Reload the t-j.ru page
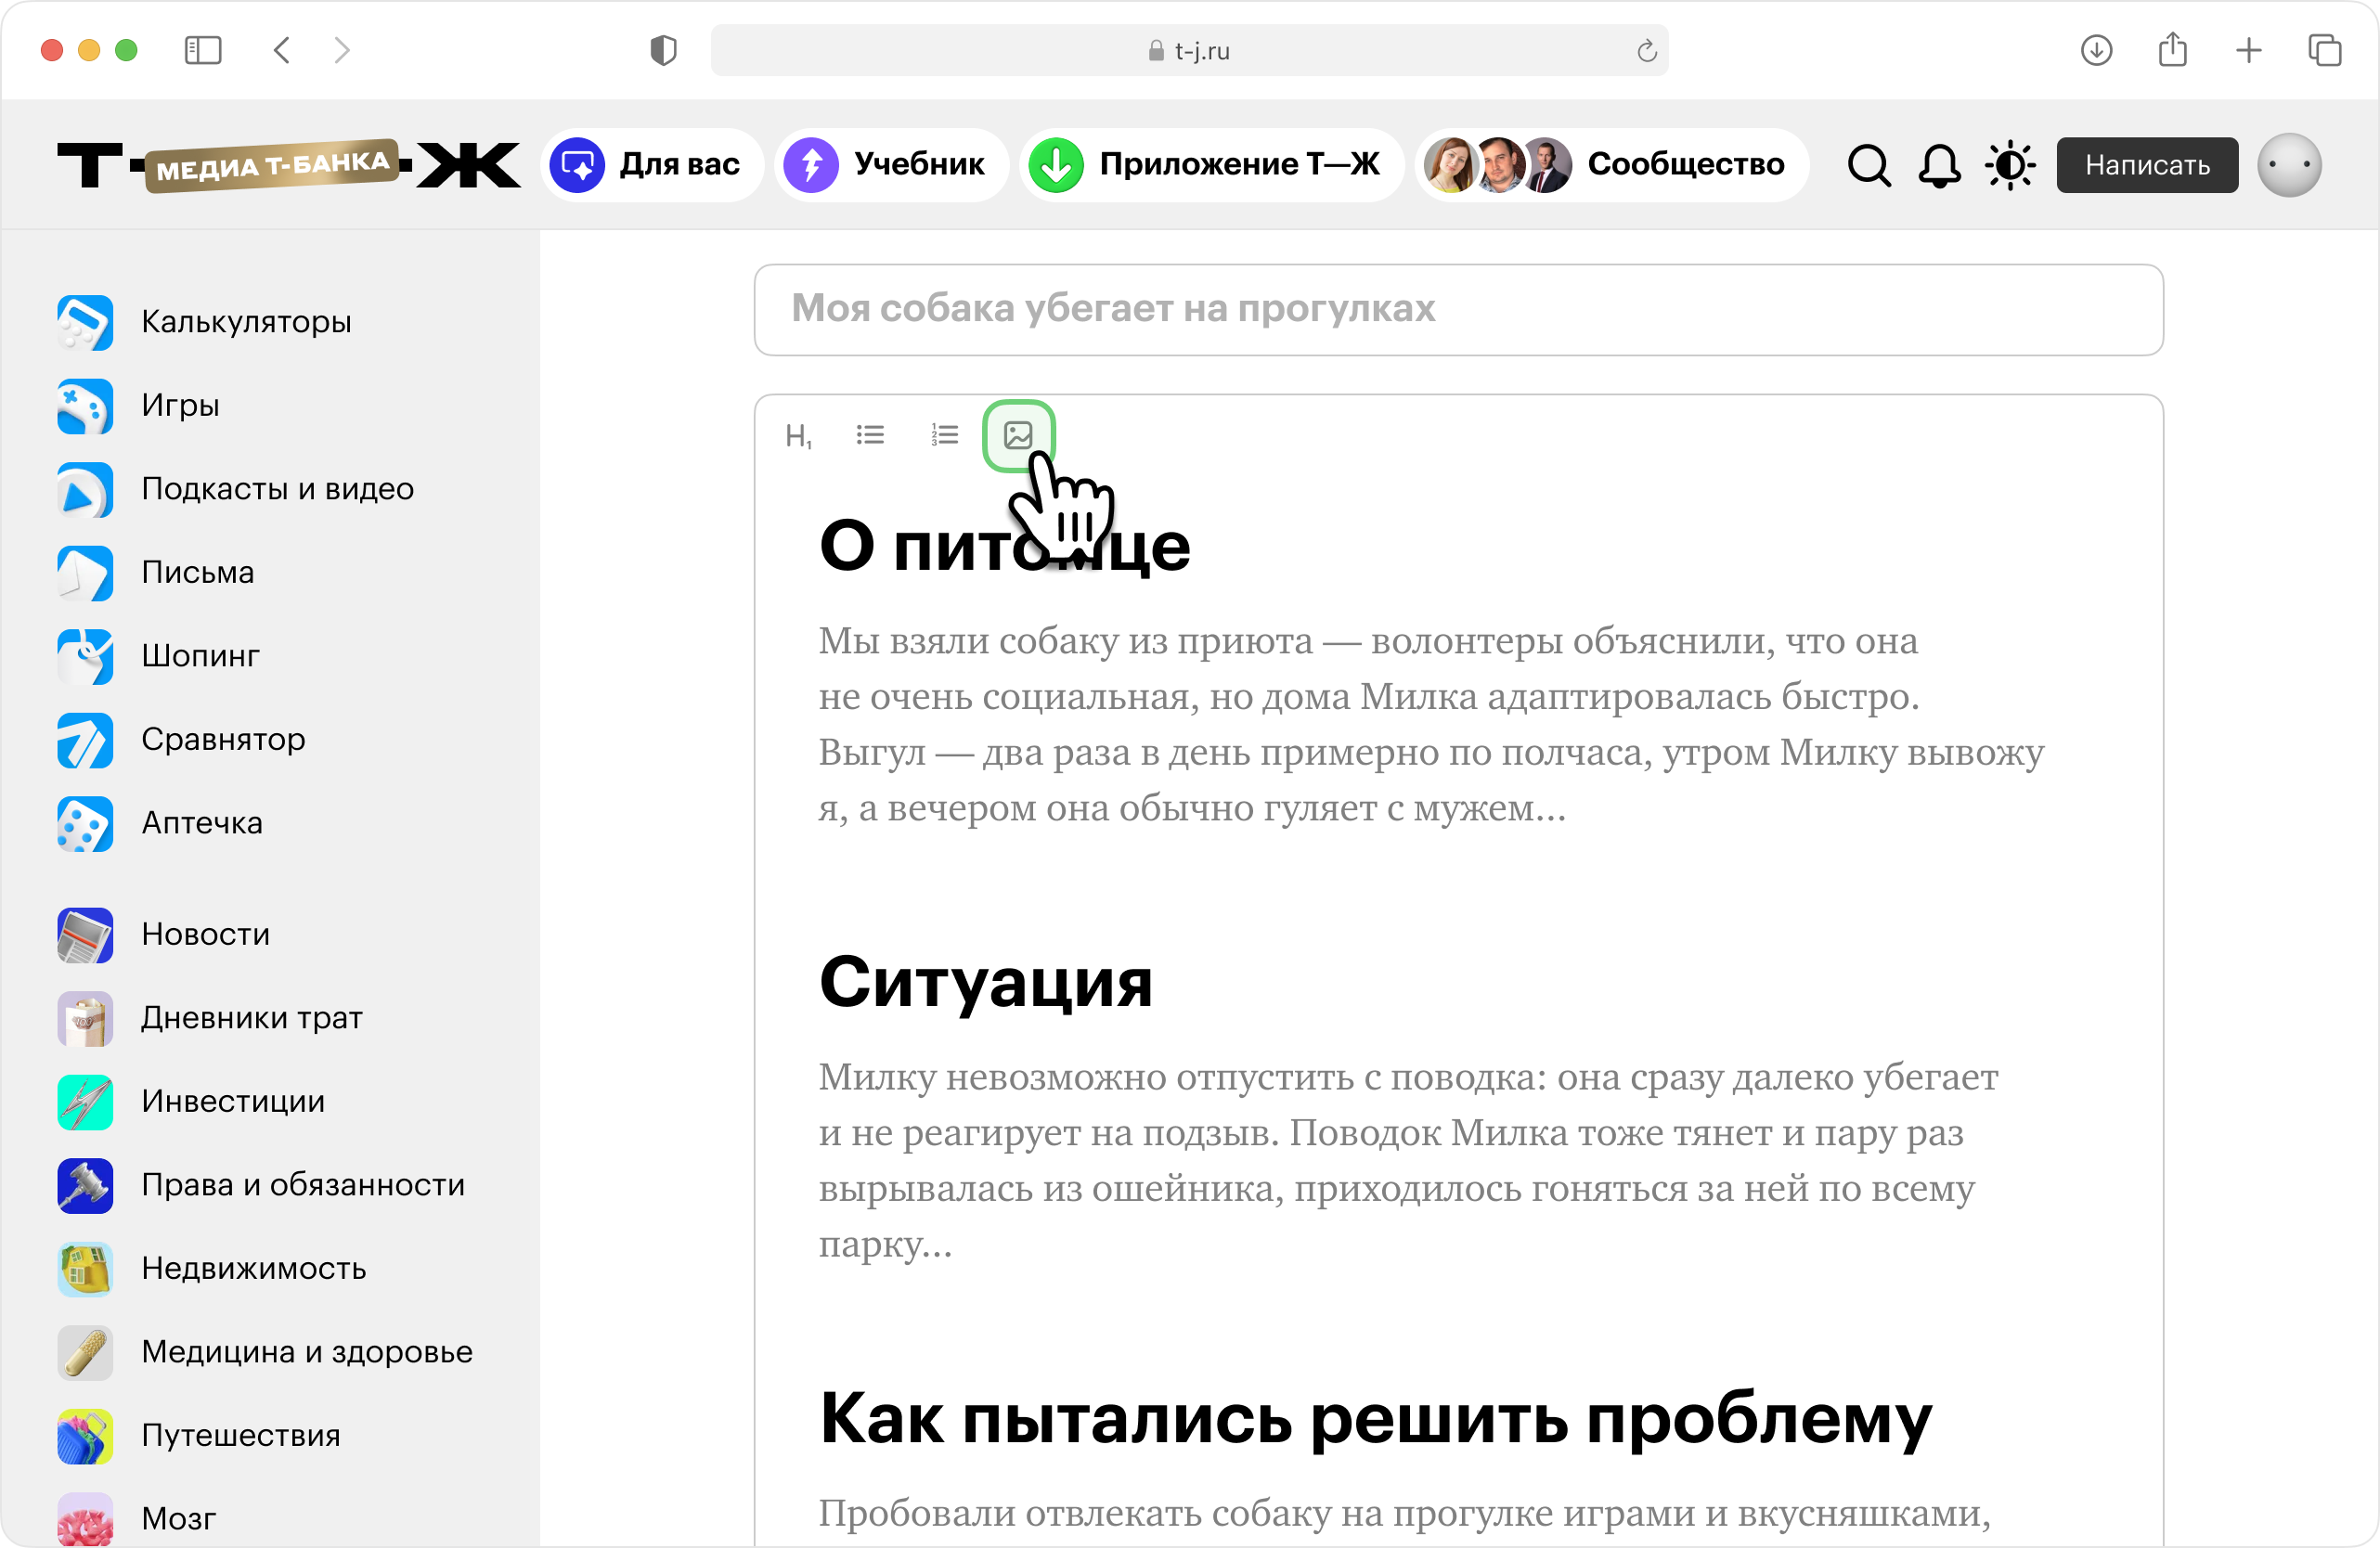 (x=1646, y=51)
